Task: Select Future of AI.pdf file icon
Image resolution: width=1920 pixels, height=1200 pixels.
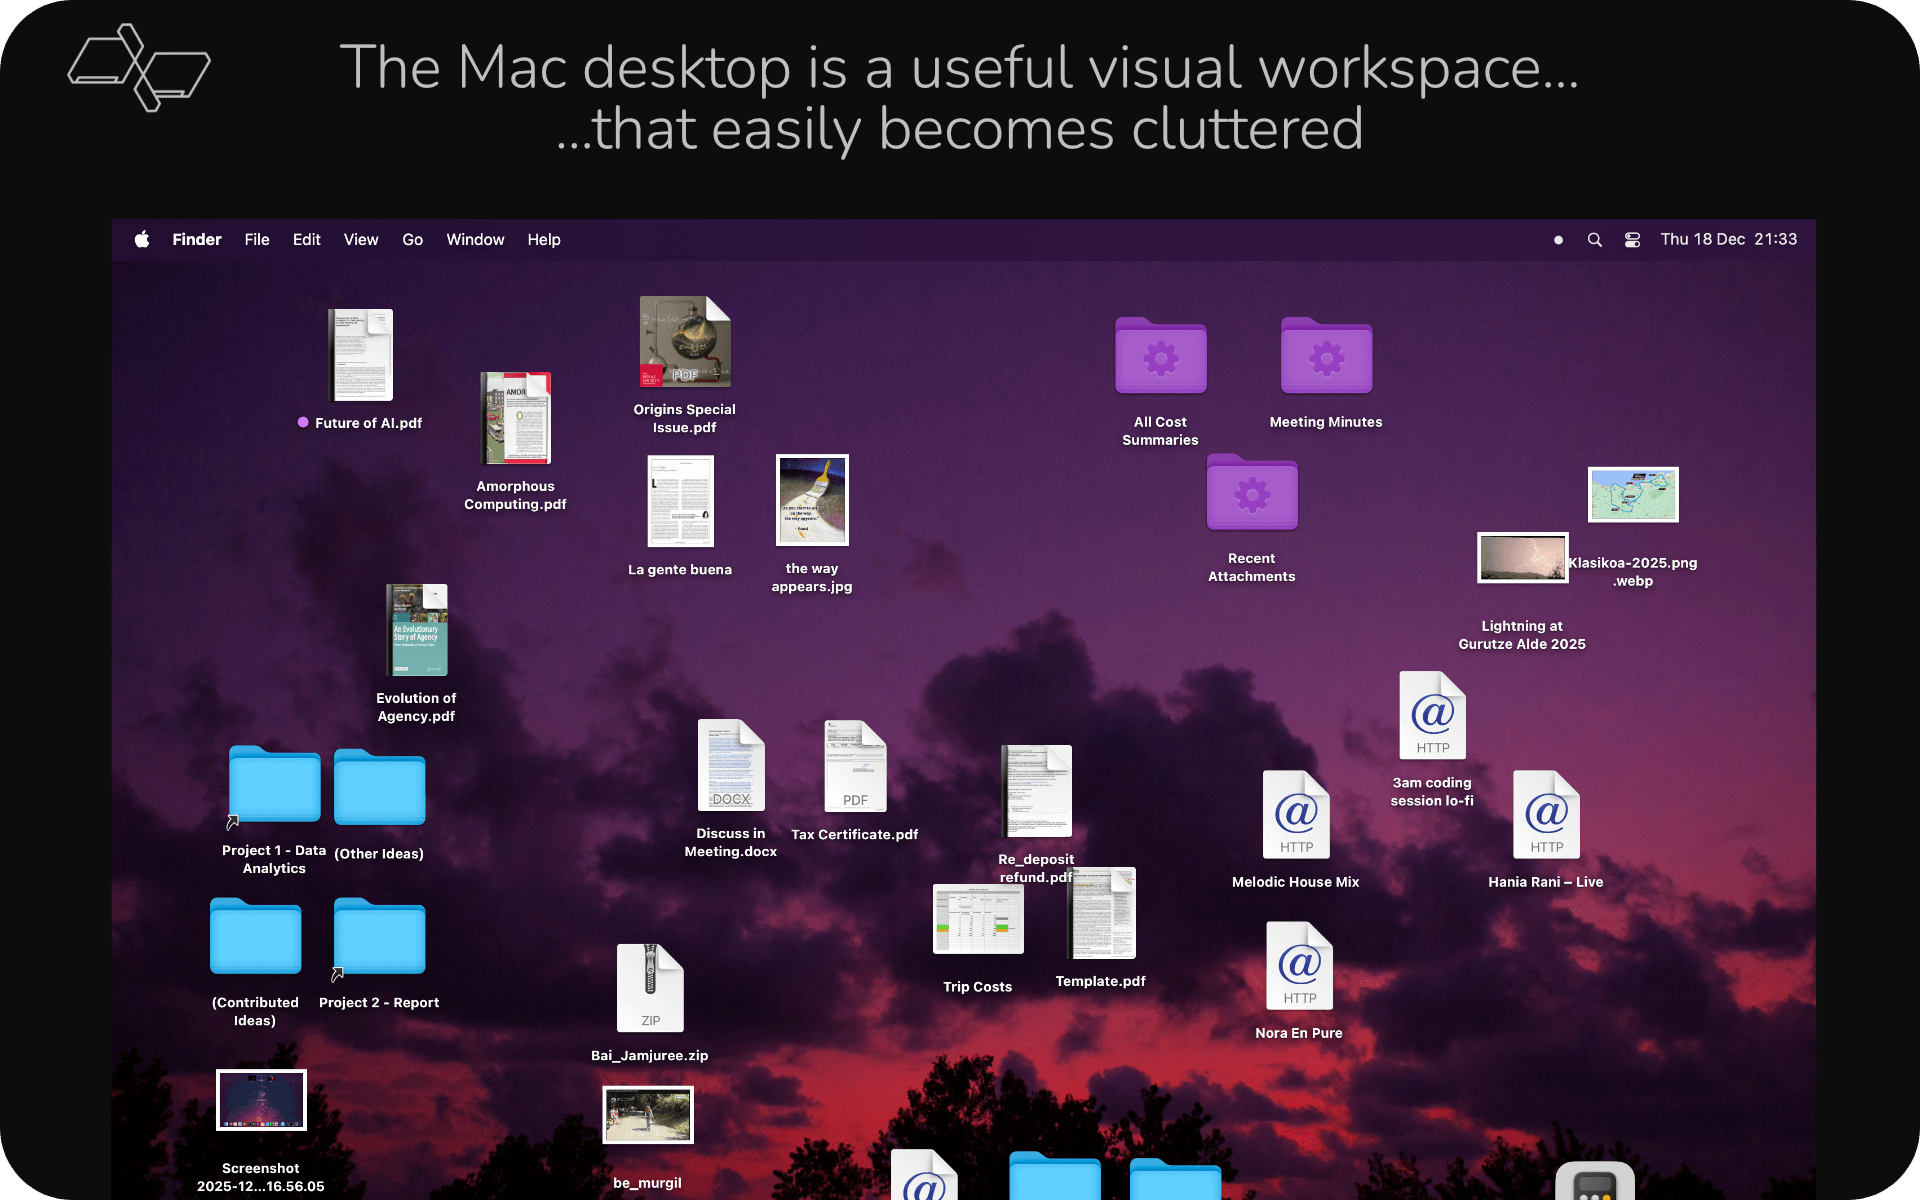Action: [x=361, y=355]
